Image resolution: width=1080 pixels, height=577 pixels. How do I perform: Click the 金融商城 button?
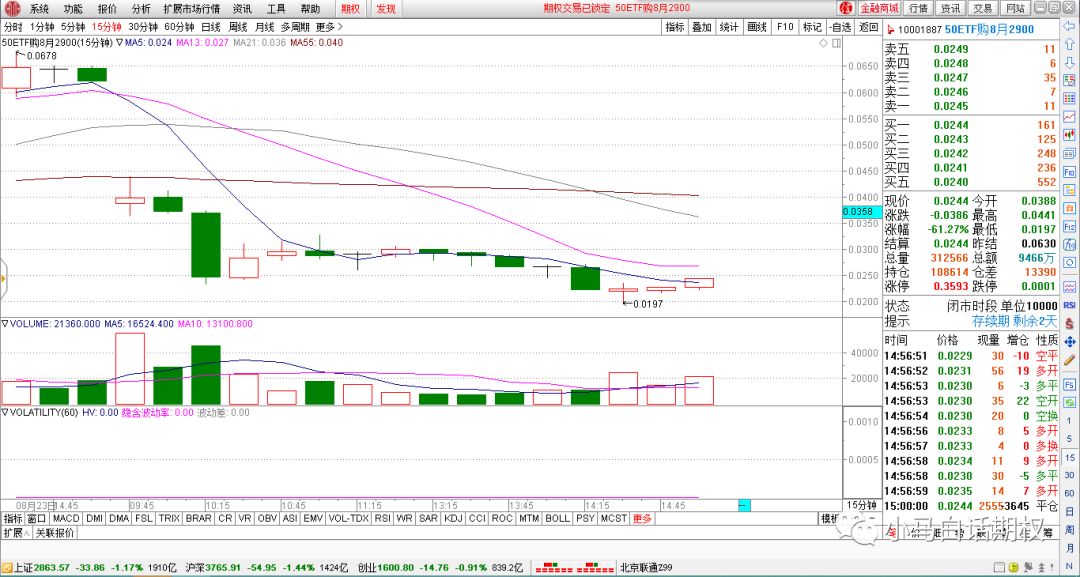tap(879, 8)
